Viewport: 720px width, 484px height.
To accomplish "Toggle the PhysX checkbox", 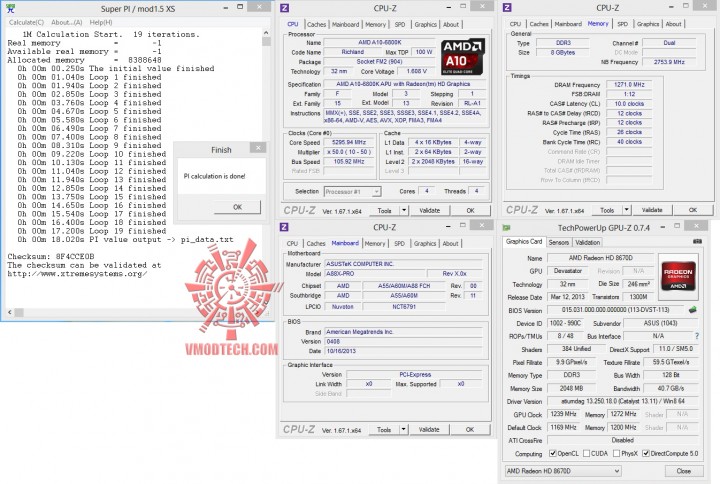I will (616, 453).
